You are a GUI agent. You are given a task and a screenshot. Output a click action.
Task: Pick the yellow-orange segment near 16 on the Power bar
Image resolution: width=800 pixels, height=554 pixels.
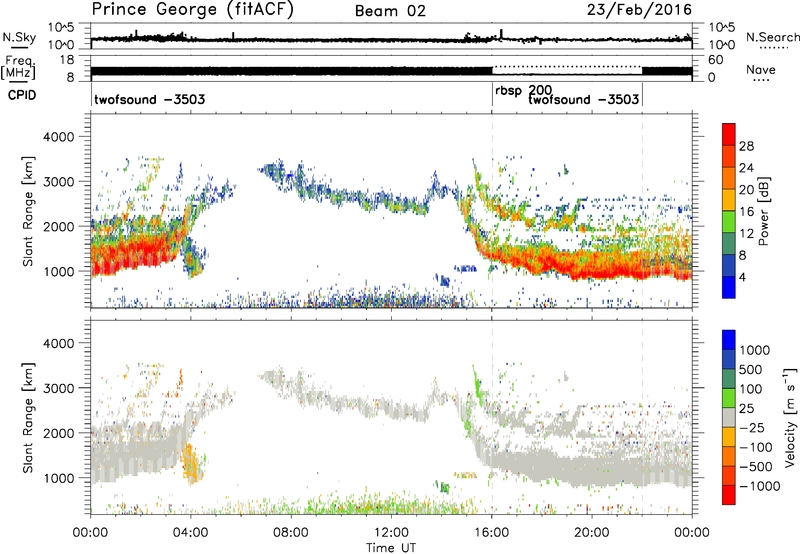tap(729, 200)
